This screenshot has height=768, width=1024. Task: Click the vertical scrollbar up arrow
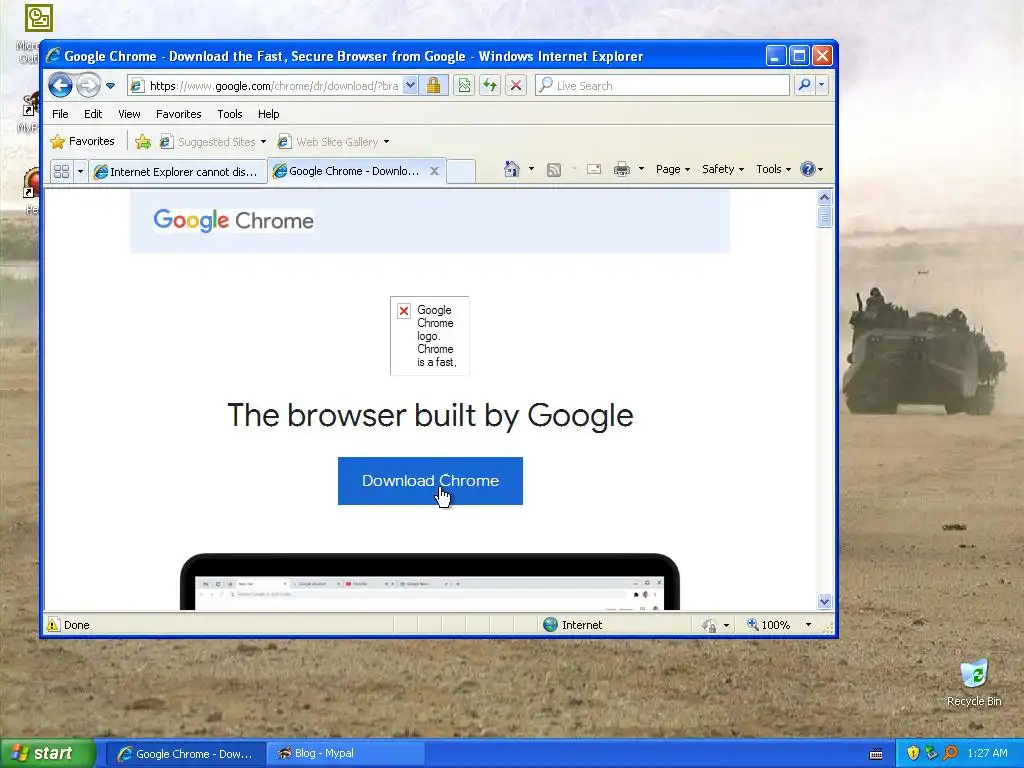[824, 197]
